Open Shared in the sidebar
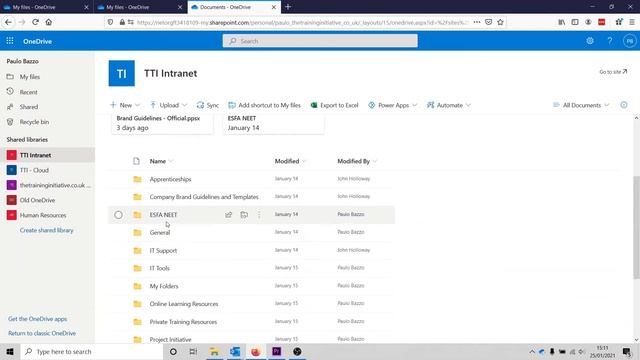 coord(29,107)
